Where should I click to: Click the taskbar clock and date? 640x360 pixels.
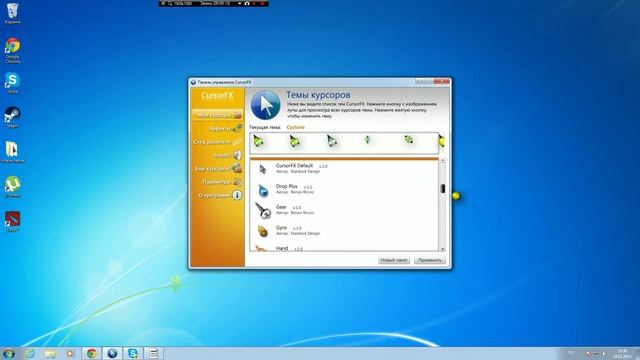pos(622,353)
